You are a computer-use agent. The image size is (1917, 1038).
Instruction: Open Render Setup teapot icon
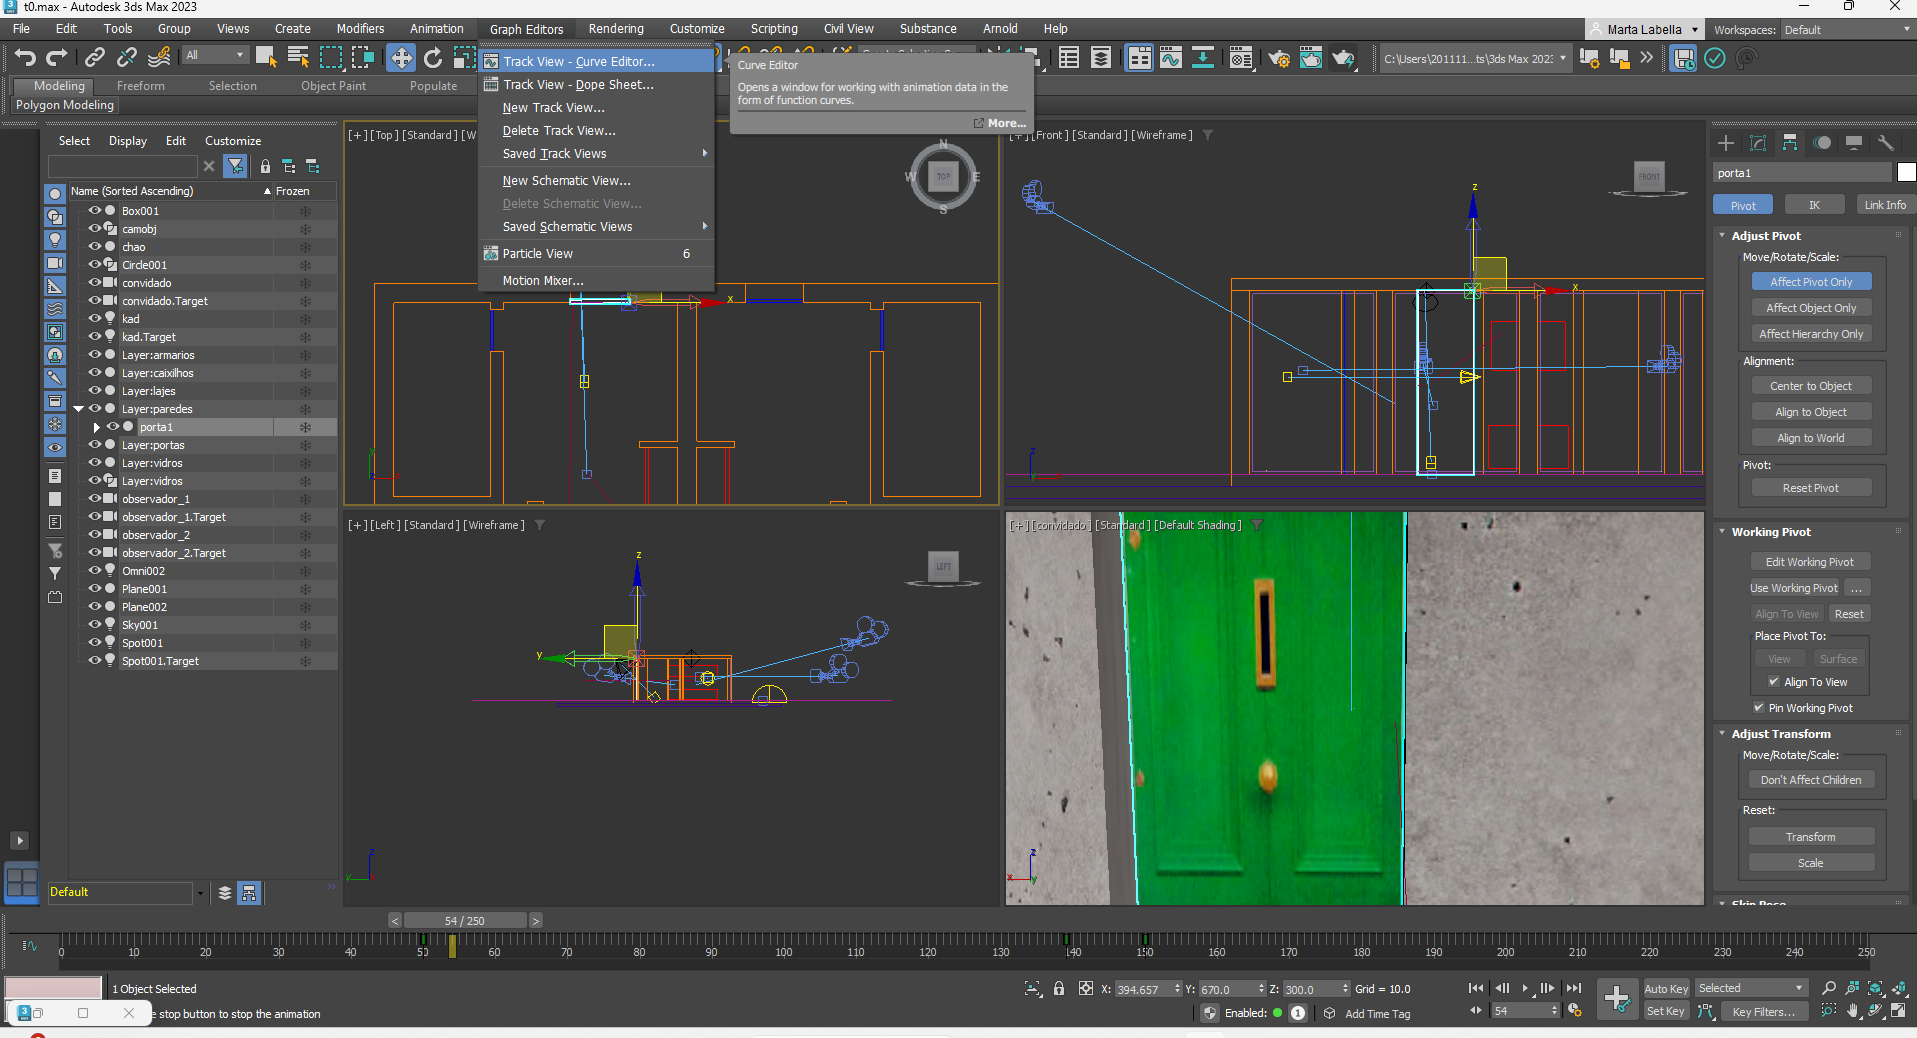click(x=1279, y=58)
